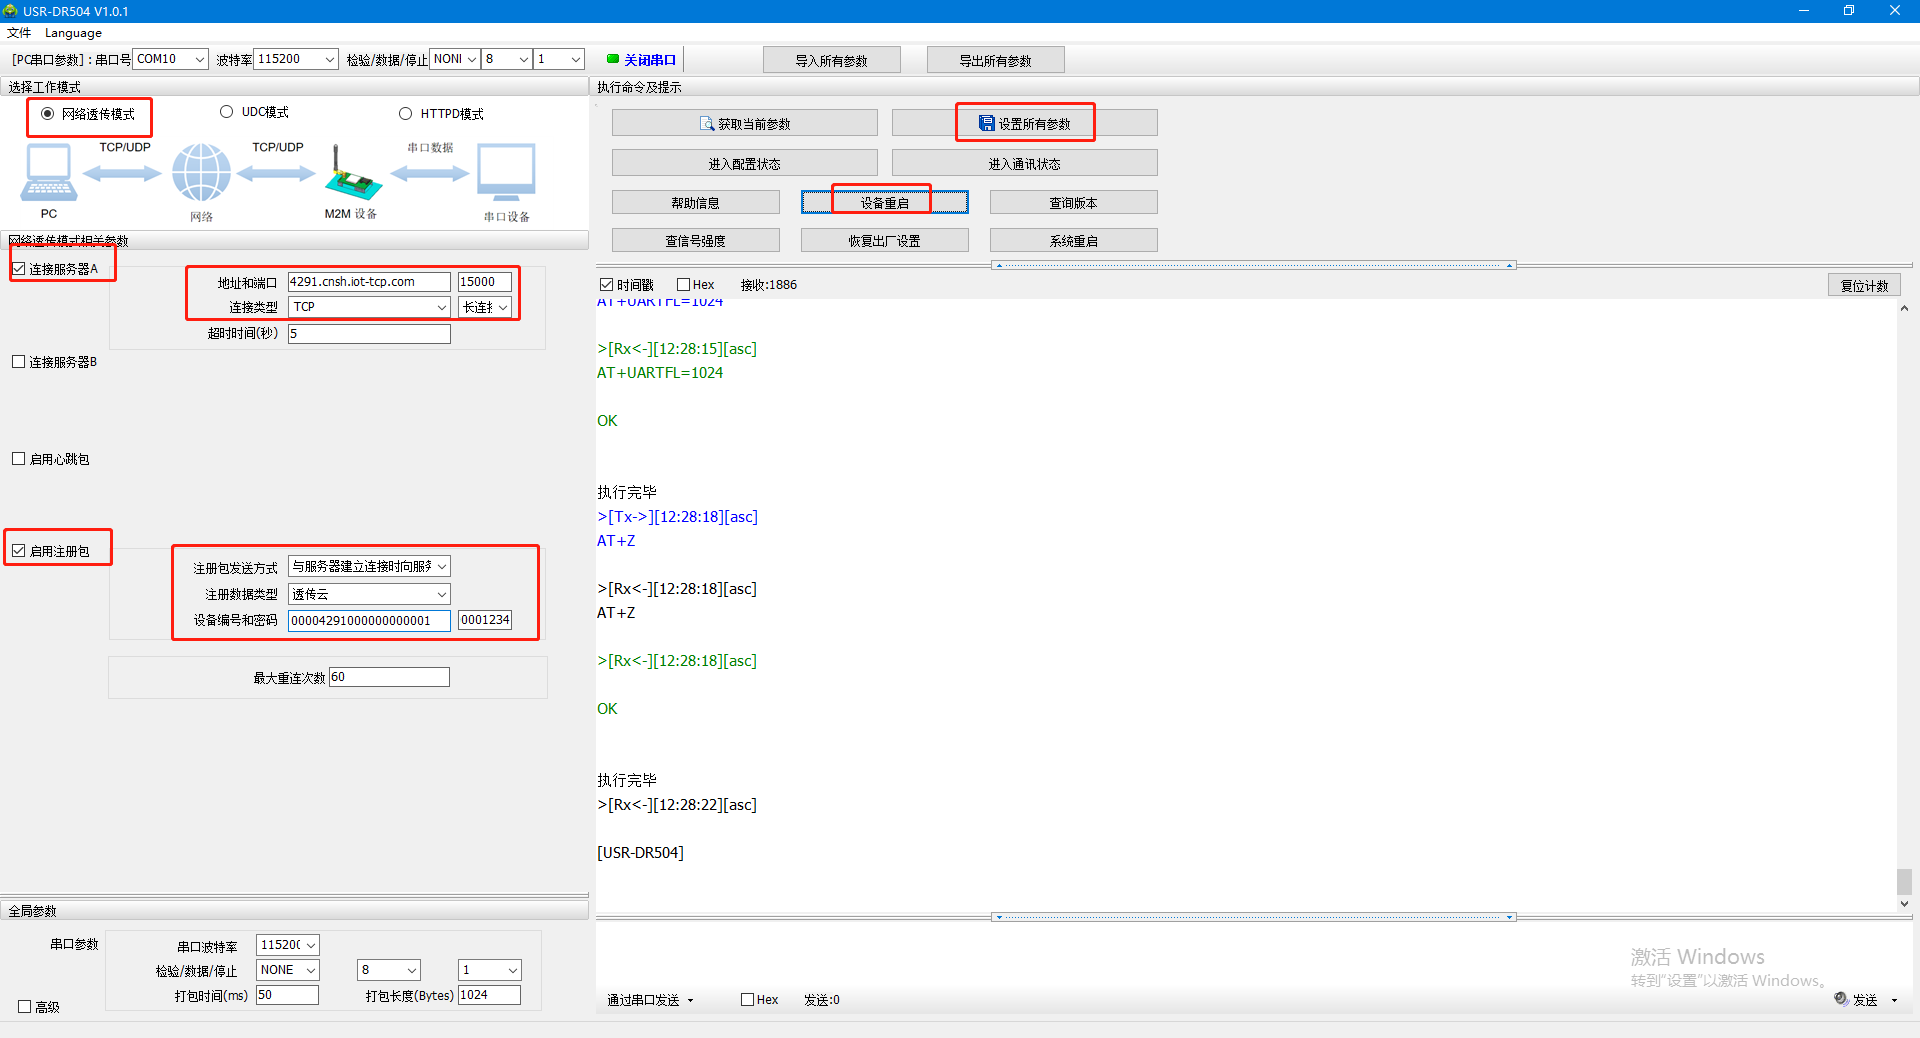Image resolution: width=1920 pixels, height=1038 pixels.
Task: Click the 发送 send icon
Action: [x=1841, y=999]
